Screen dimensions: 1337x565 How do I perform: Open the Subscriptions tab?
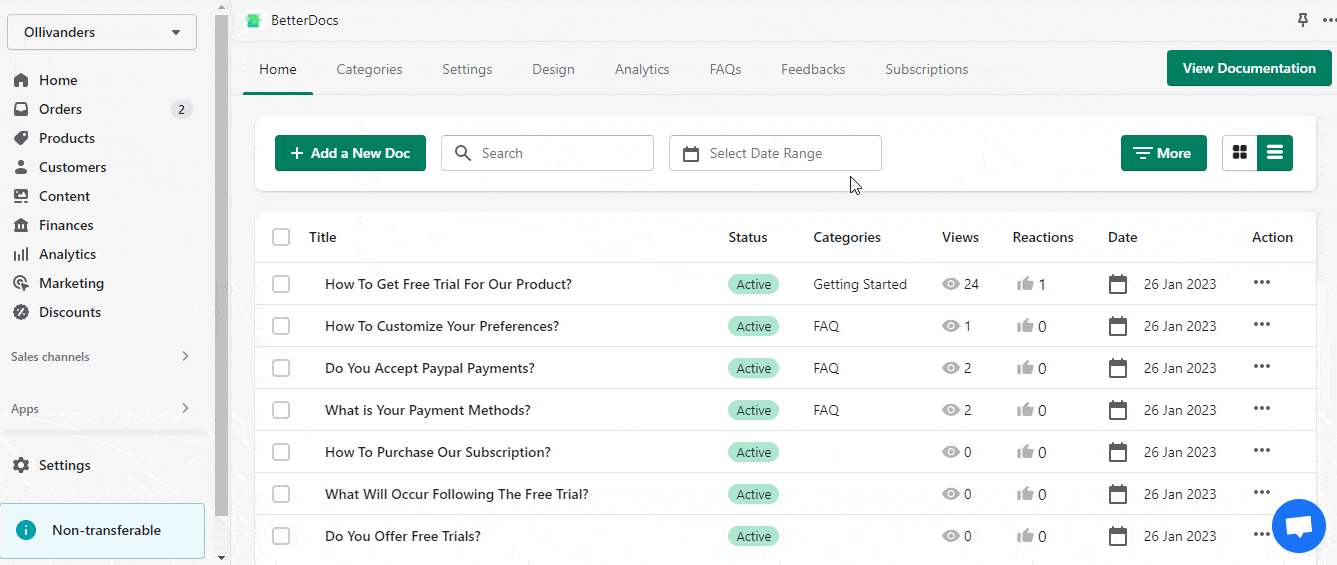[926, 69]
